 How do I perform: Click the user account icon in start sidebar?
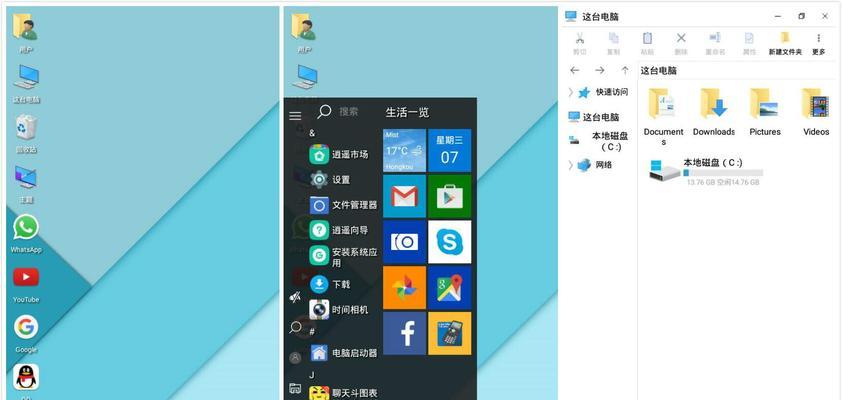295,358
